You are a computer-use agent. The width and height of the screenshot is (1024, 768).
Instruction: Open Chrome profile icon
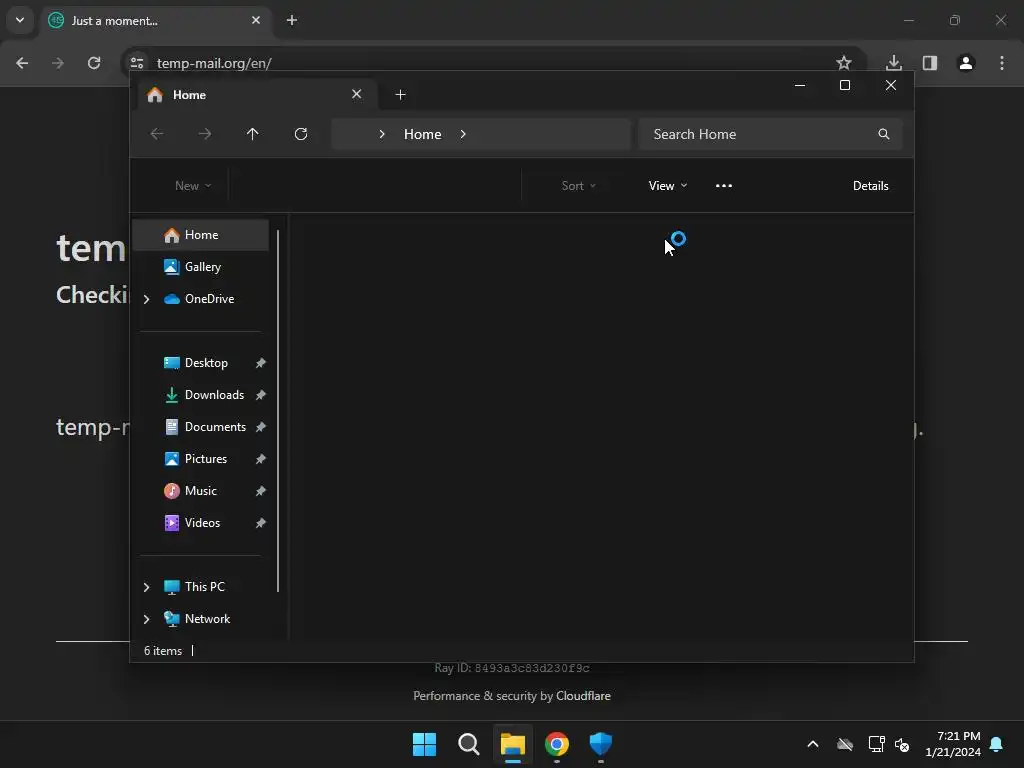[x=966, y=63]
